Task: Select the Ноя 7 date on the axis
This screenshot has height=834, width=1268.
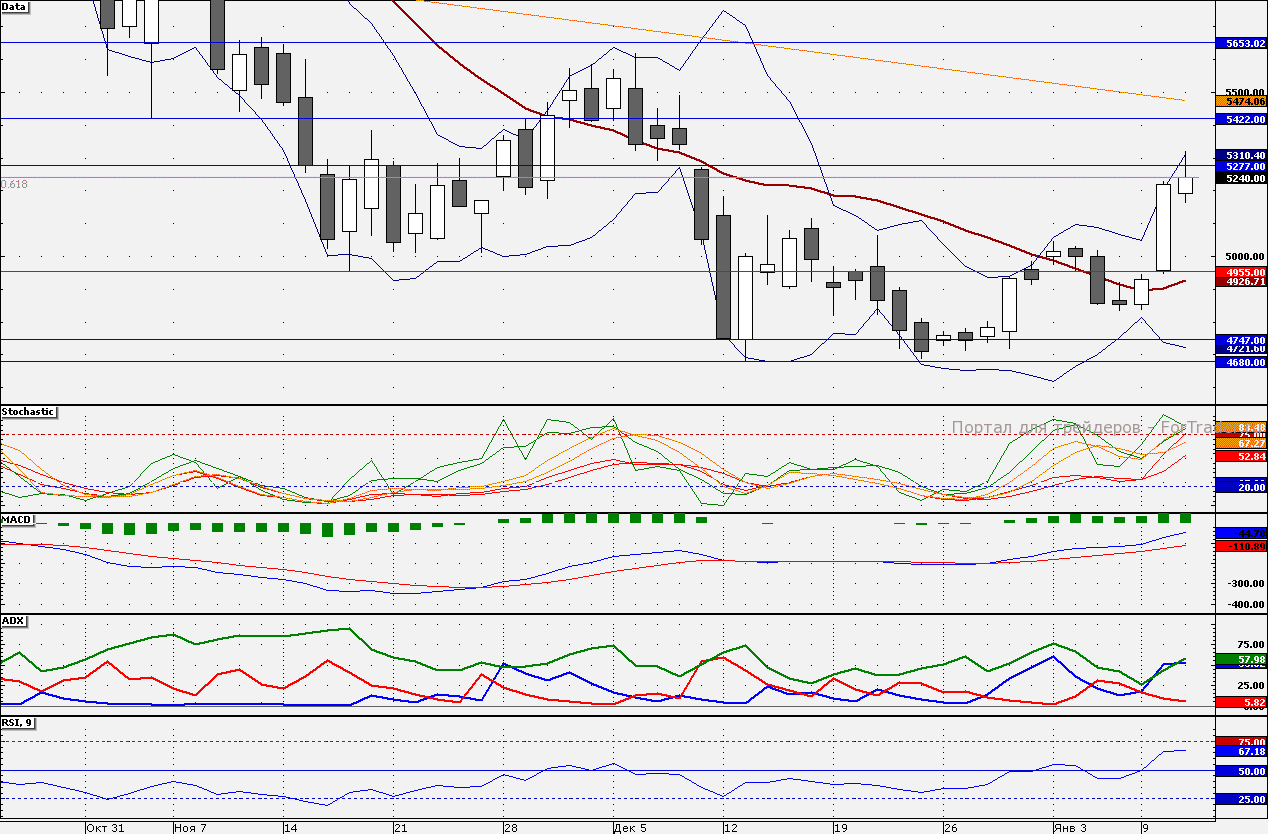Action: tap(190, 828)
